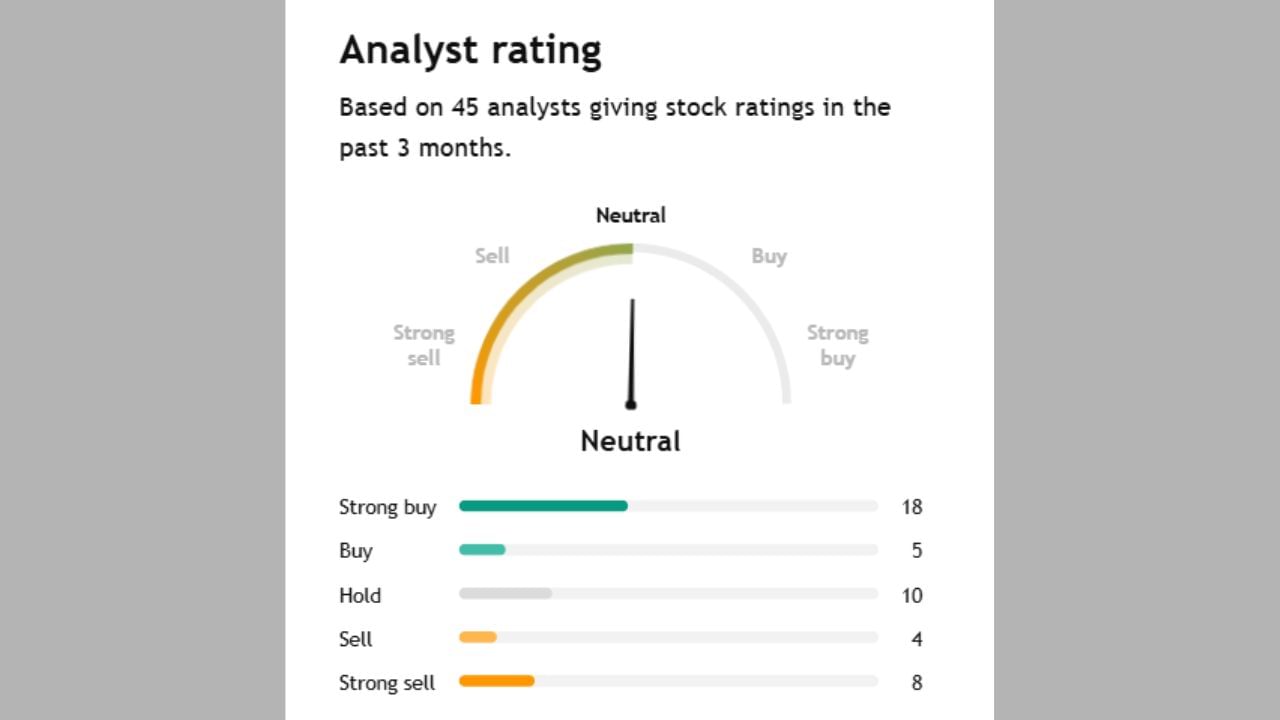Viewport: 1280px width, 720px height.
Task: Select the Hold row label
Action: pos(360,595)
